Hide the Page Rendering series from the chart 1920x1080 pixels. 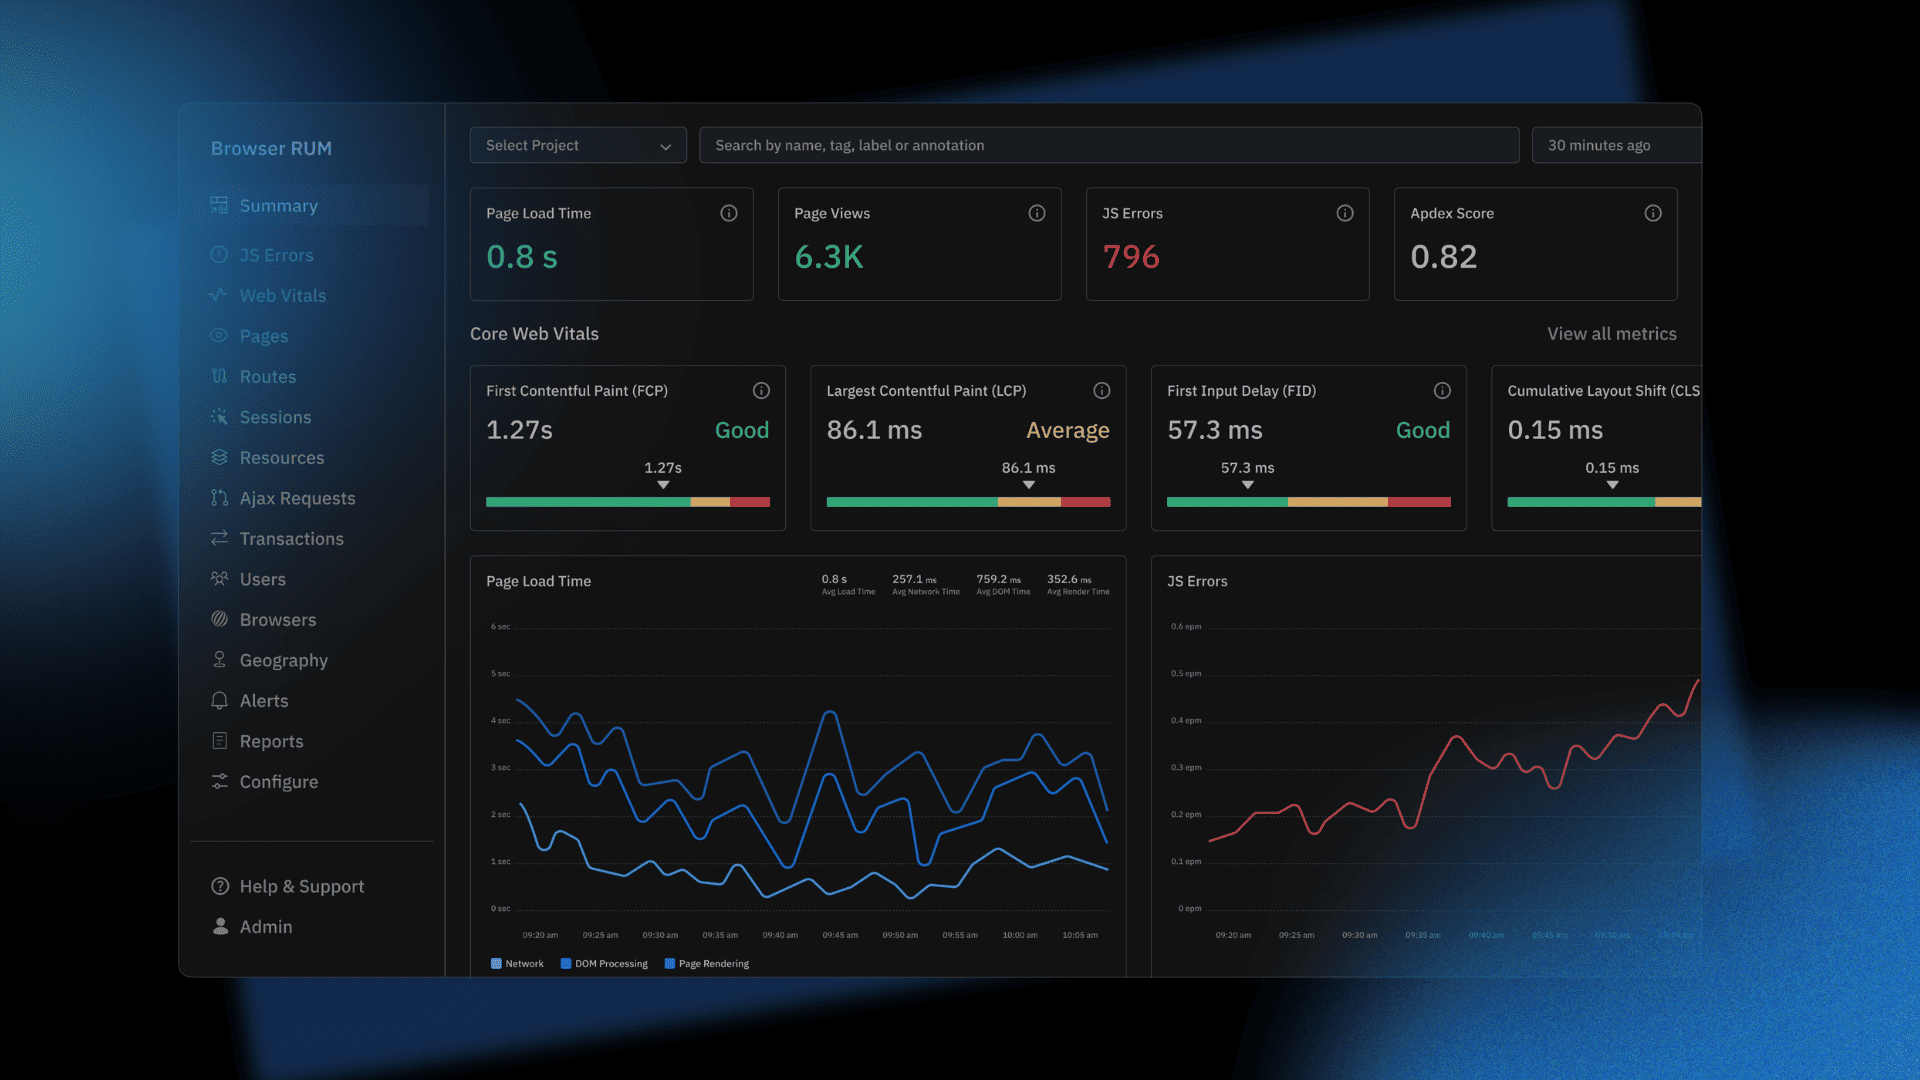[x=707, y=963]
